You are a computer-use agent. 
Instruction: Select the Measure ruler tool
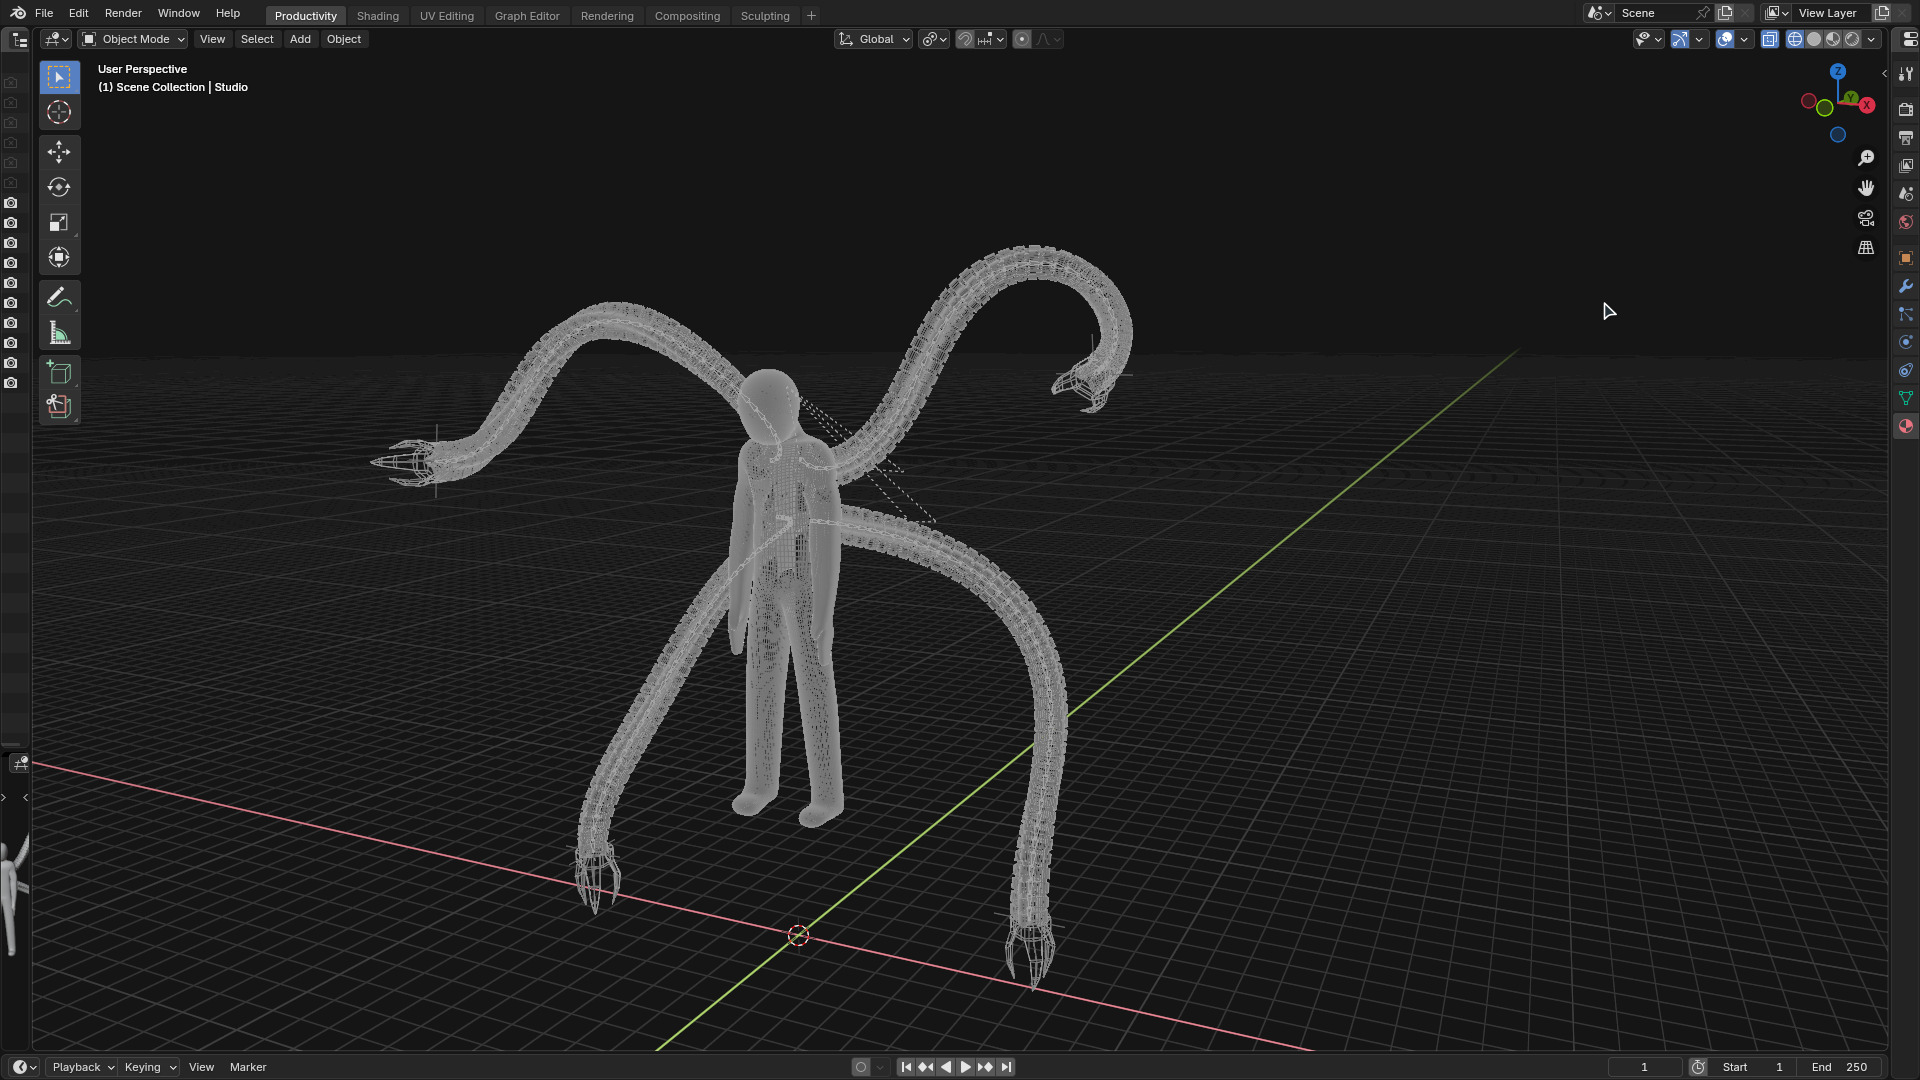tap(59, 333)
